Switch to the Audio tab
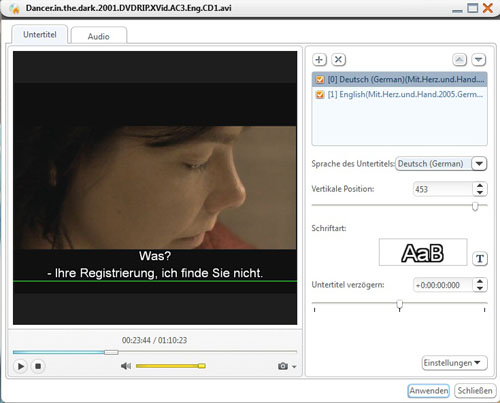 (x=99, y=36)
